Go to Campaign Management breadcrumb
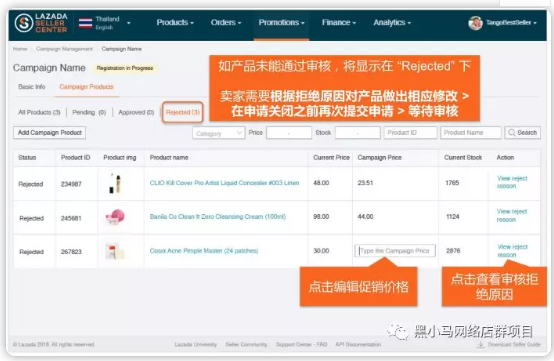This screenshot has width=554, height=361. point(64,49)
